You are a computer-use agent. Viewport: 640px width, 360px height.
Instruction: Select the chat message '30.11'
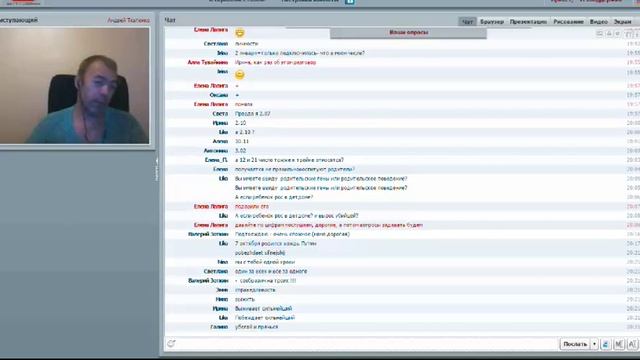pyautogui.click(x=242, y=141)
